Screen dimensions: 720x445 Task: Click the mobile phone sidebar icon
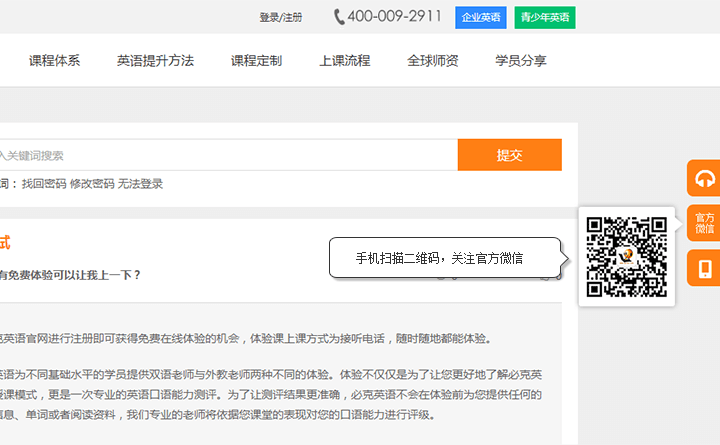point(704,268)
